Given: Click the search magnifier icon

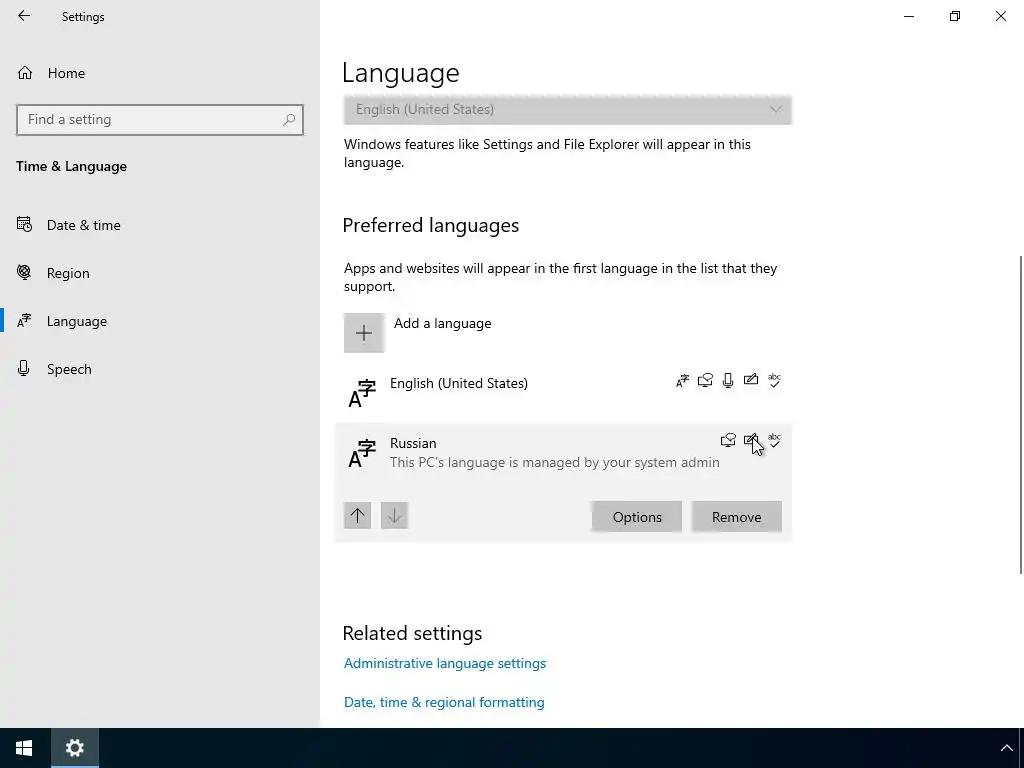Looking at the screenshot, I should [289, 120].
